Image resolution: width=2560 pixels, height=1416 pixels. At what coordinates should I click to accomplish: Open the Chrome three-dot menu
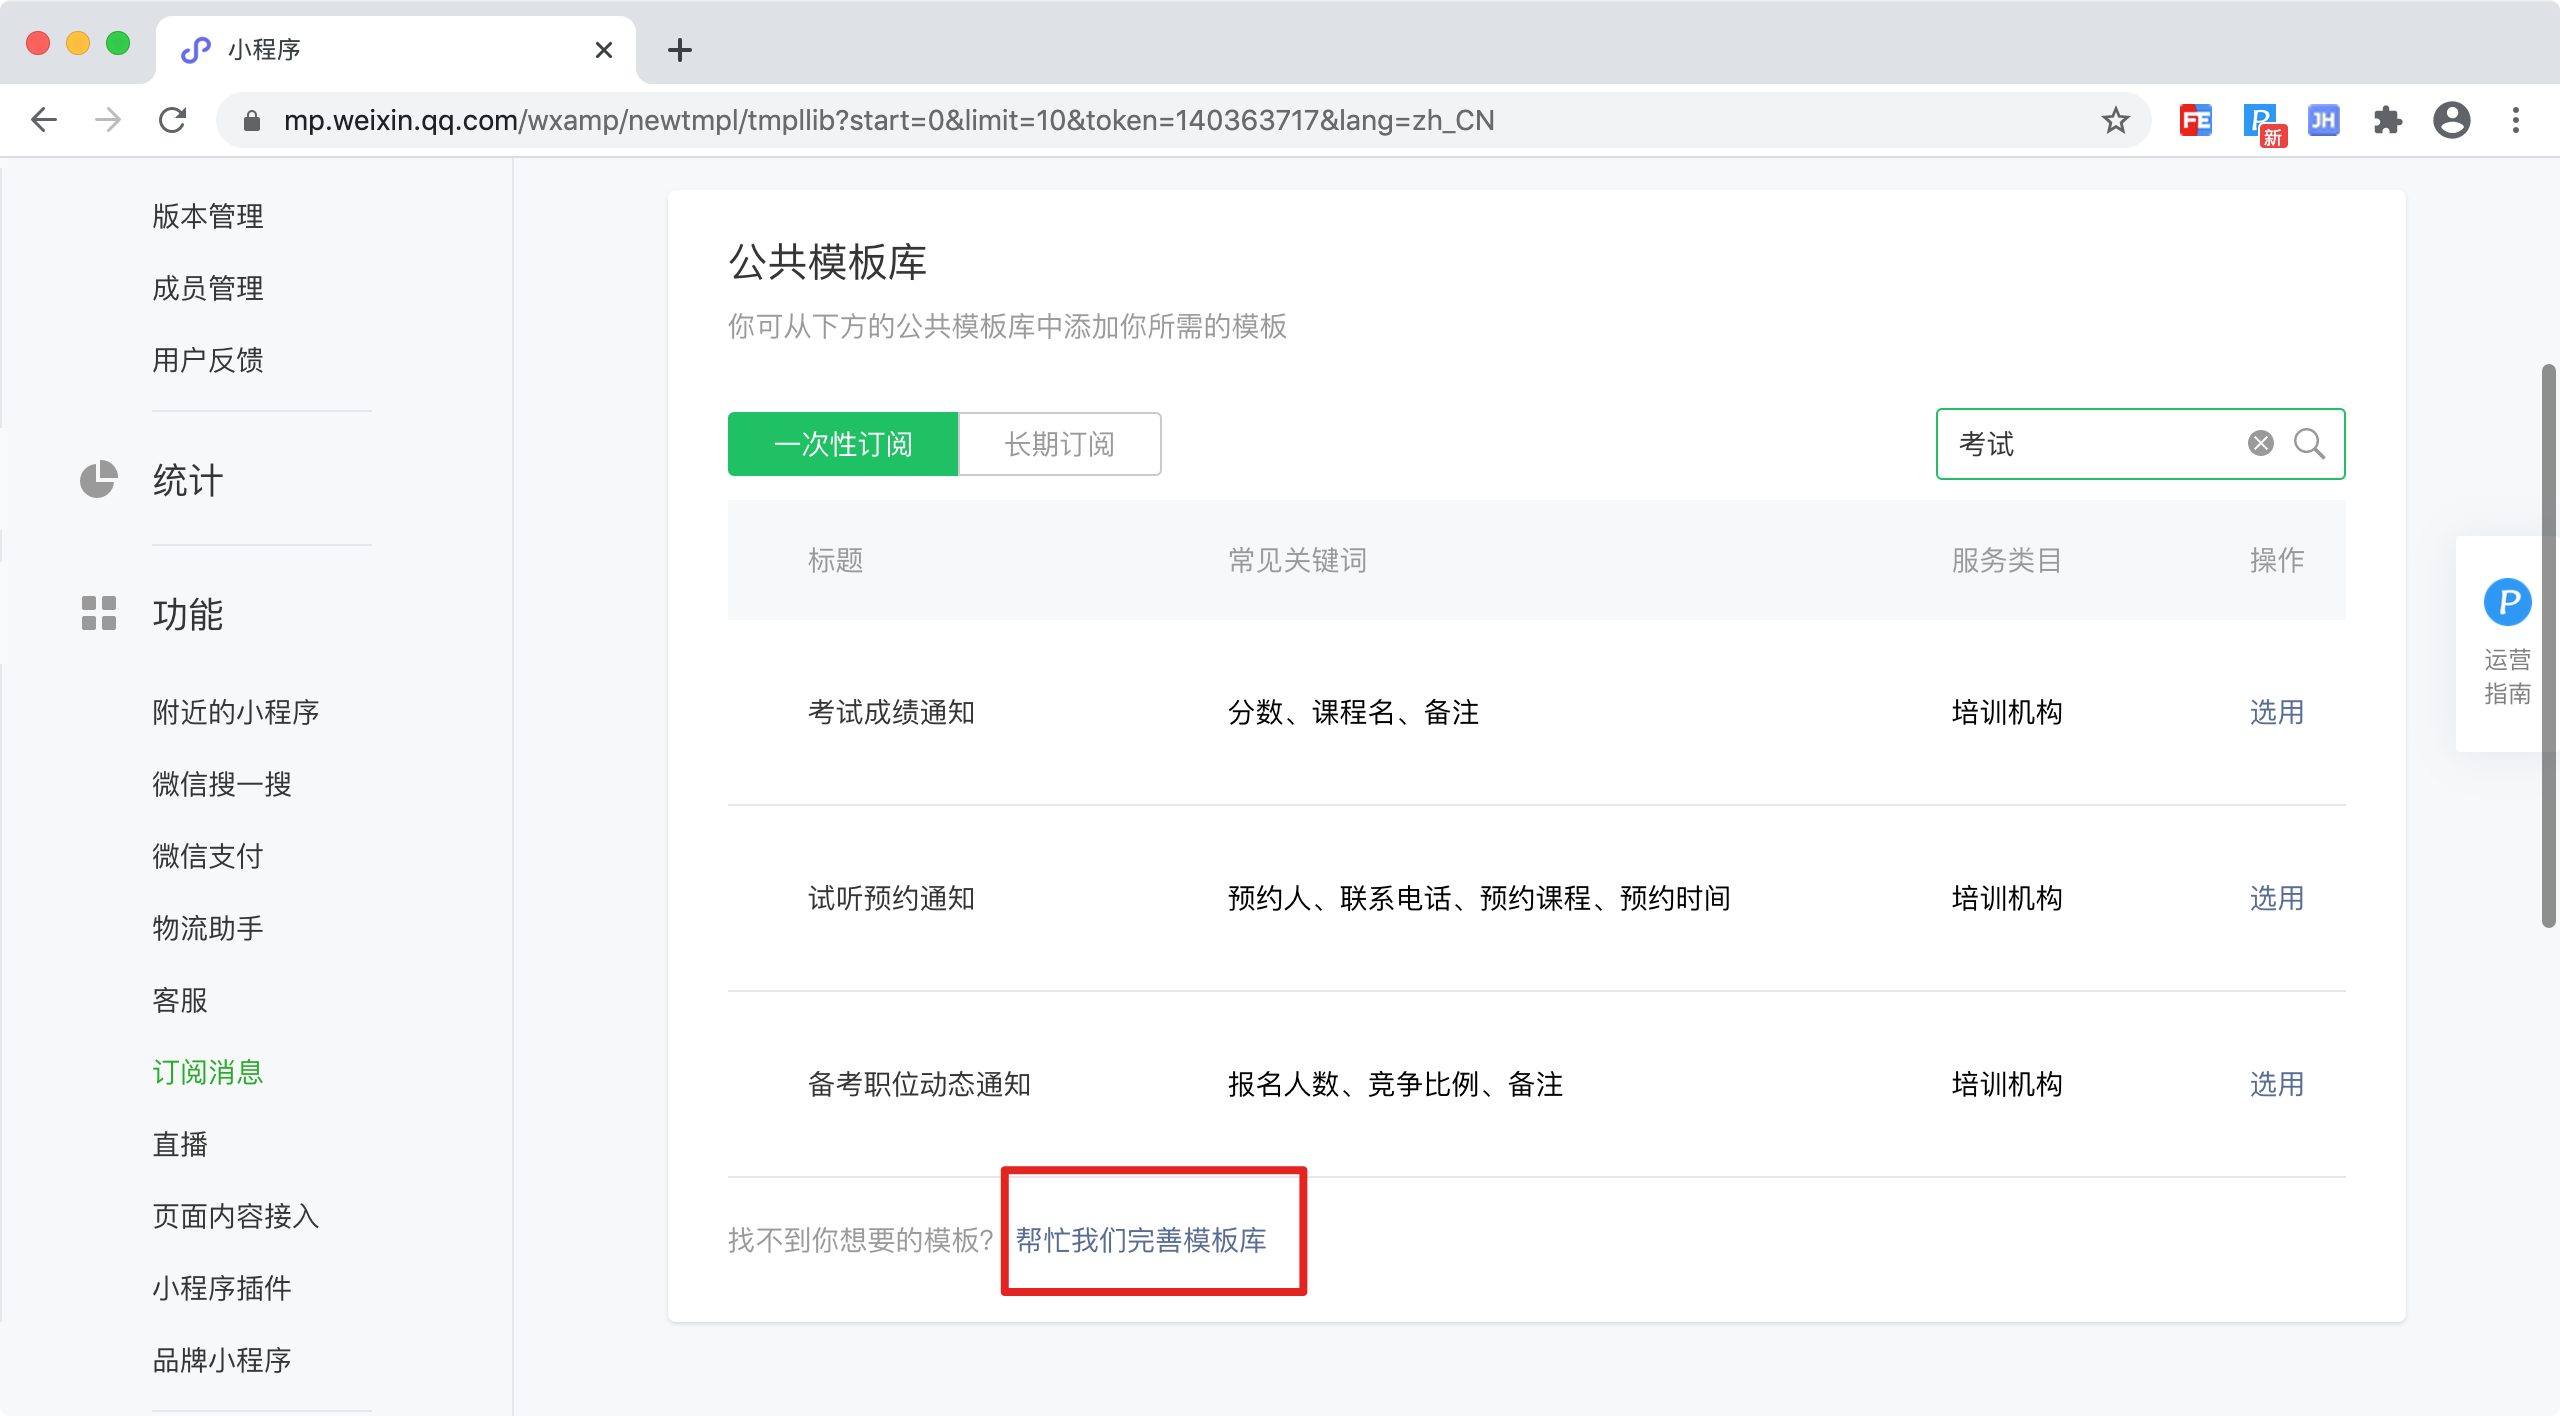pos(2515,121)
